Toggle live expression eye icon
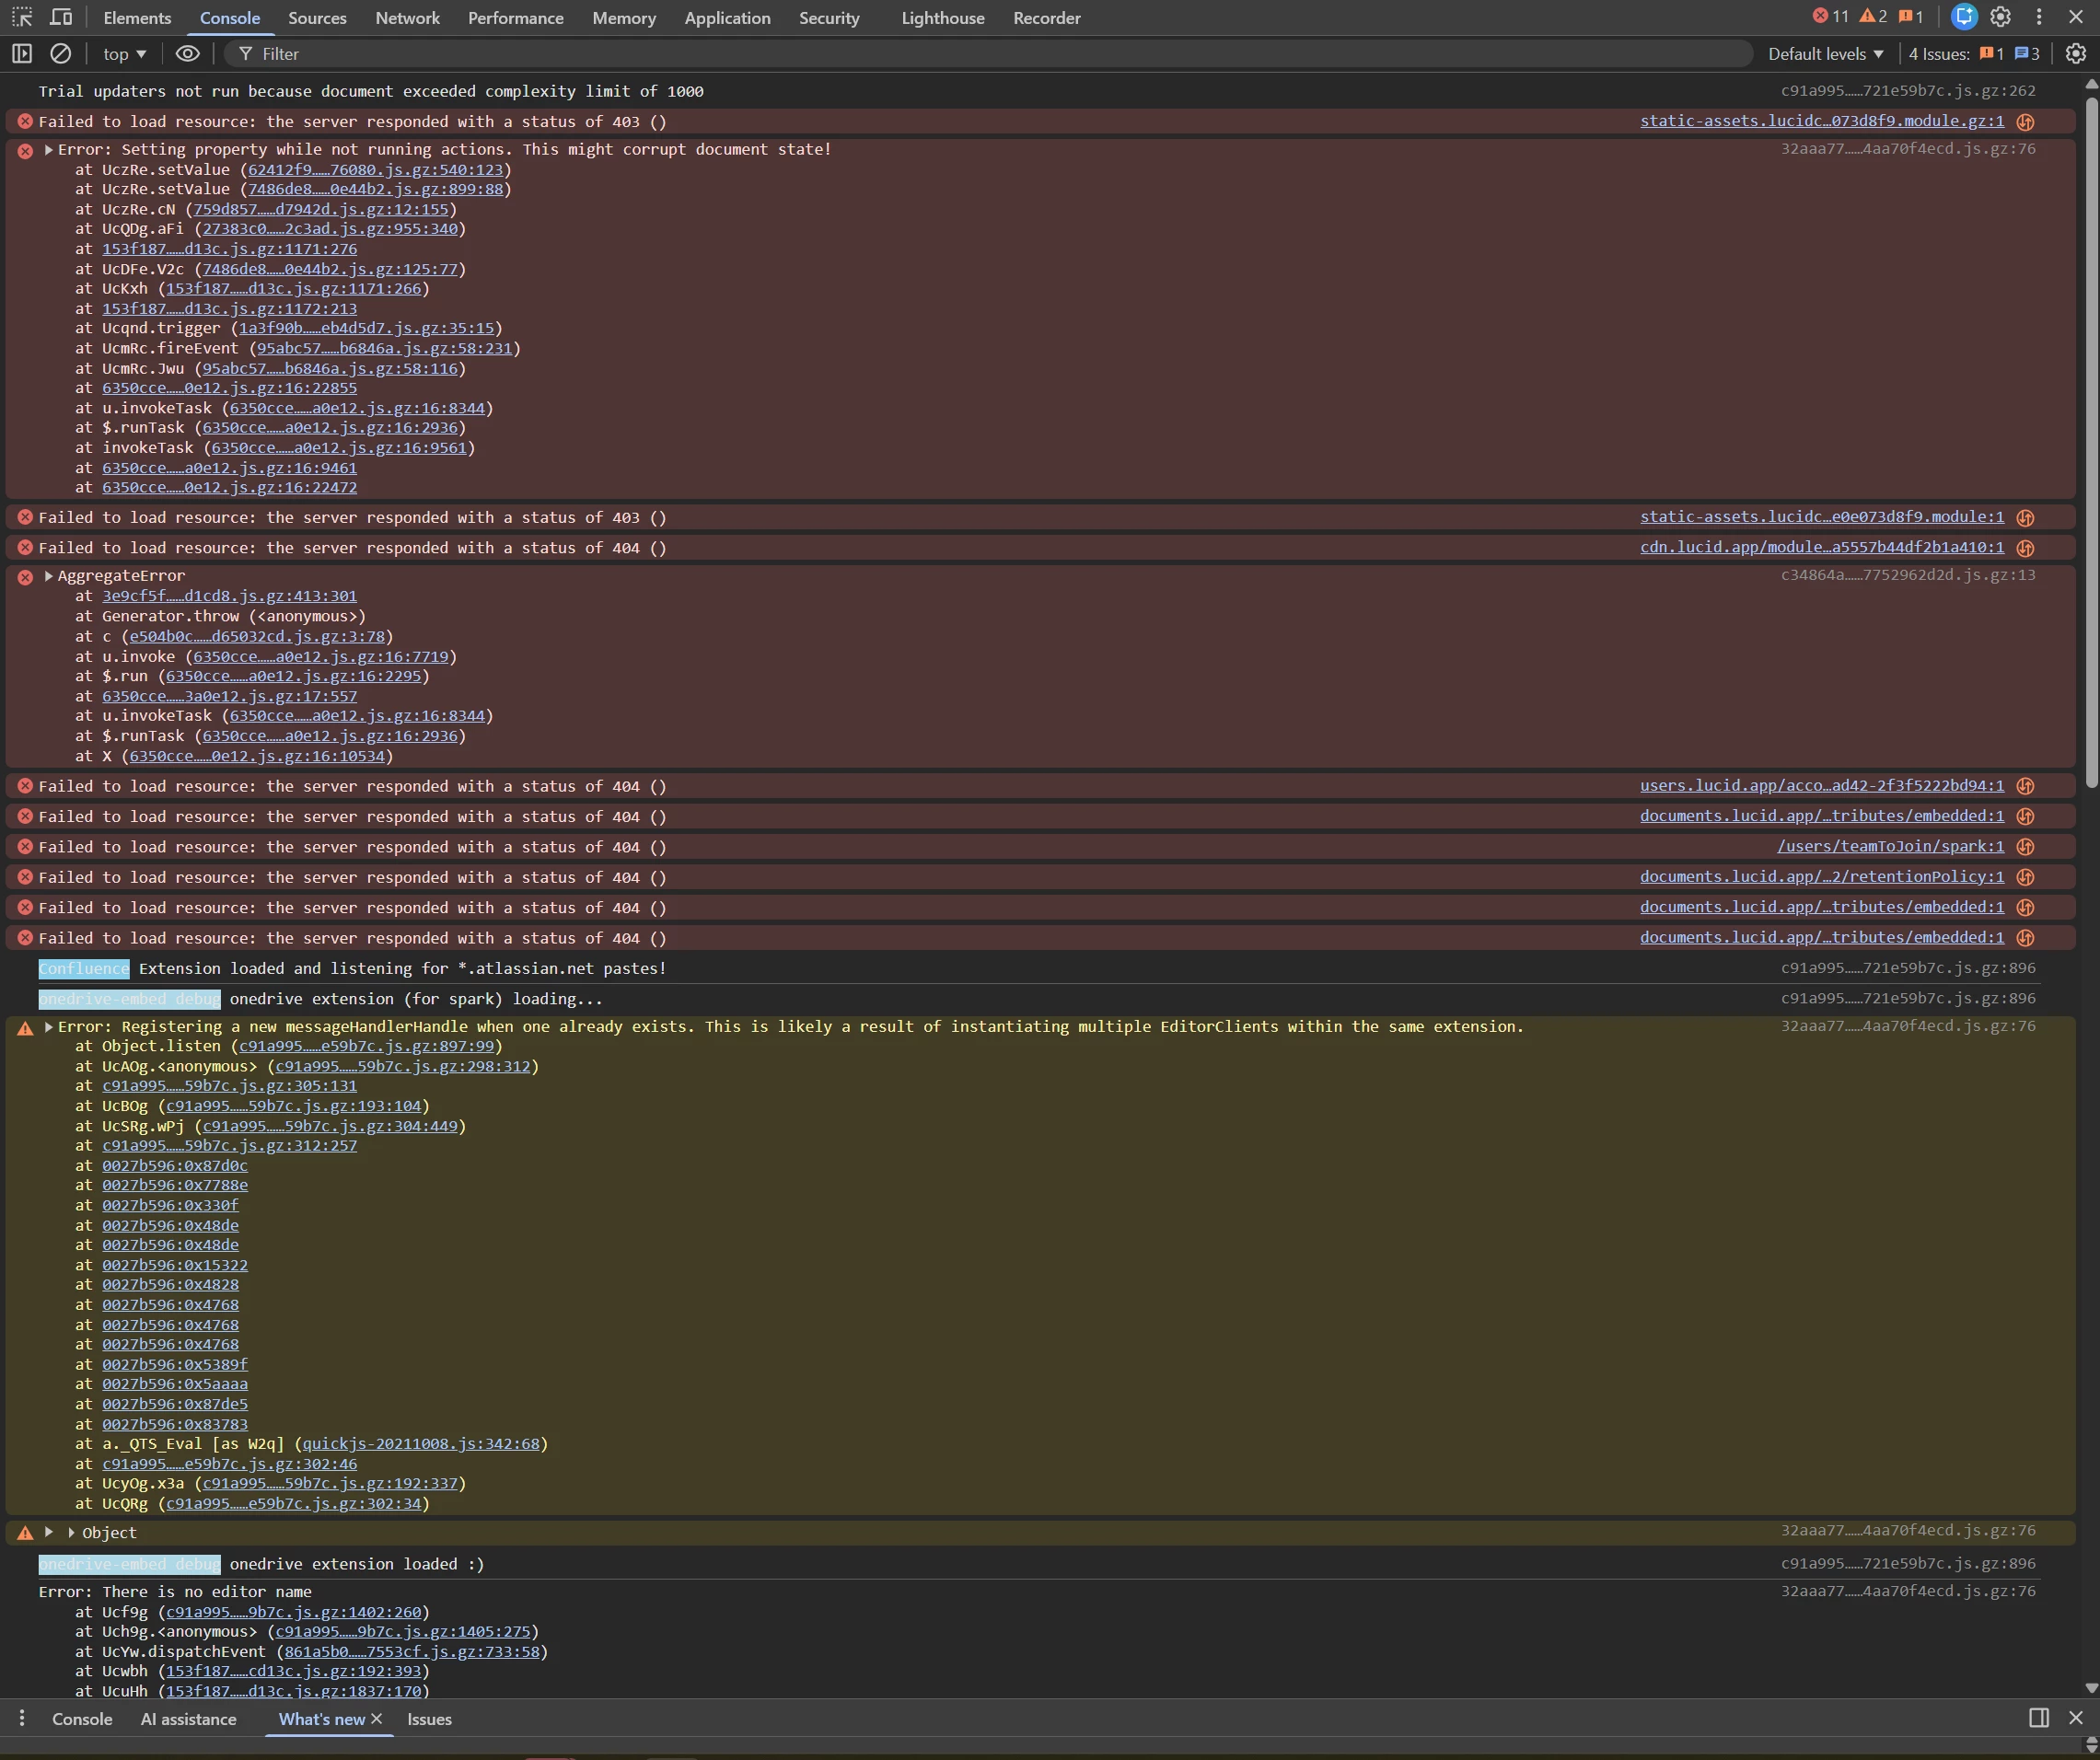Image resolution: width=2100 pixels, height=1760 pixels. click(187, 54)
